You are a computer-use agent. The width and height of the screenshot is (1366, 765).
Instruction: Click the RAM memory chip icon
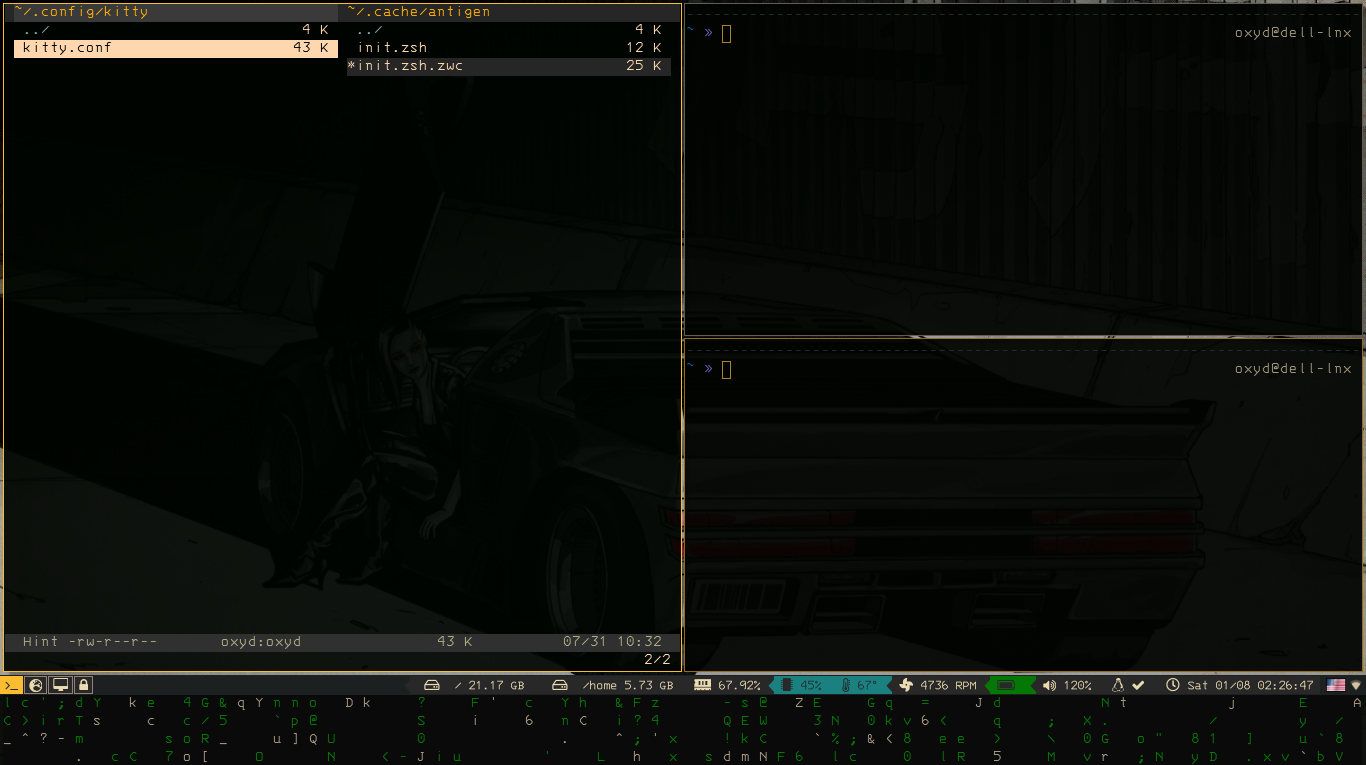click(x=702, y=685)
